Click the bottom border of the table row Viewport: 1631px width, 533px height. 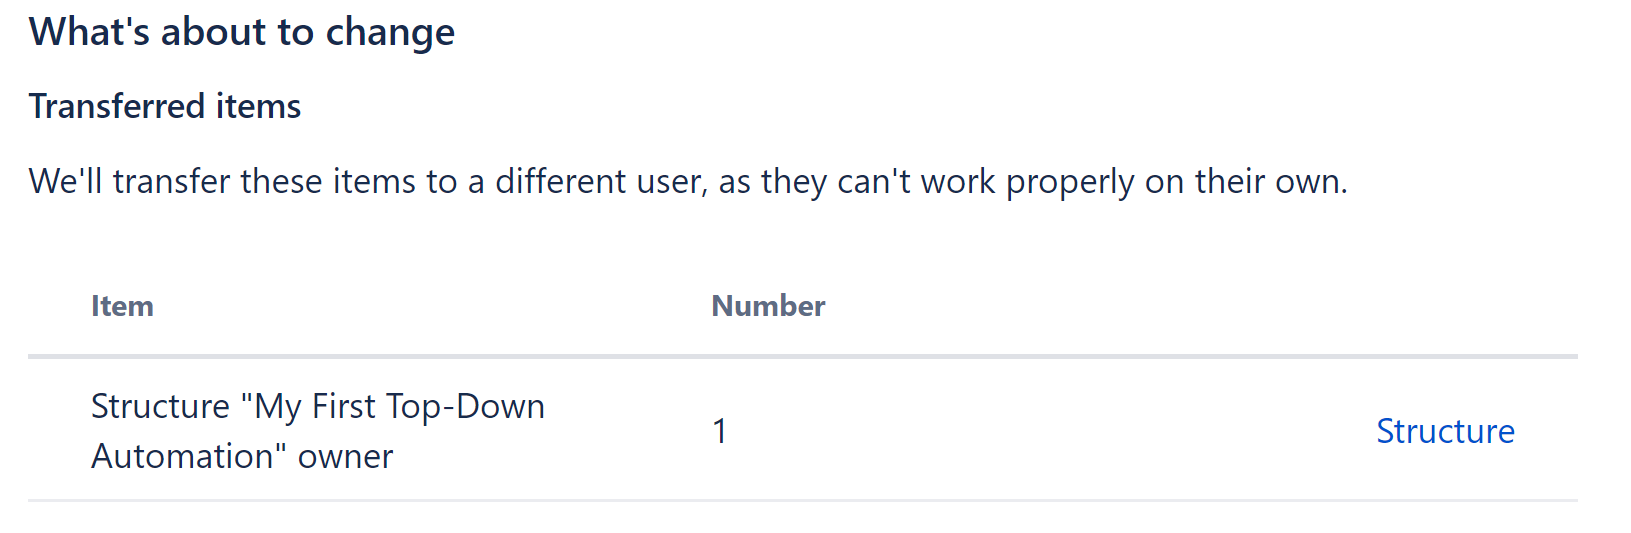(802, 500)
